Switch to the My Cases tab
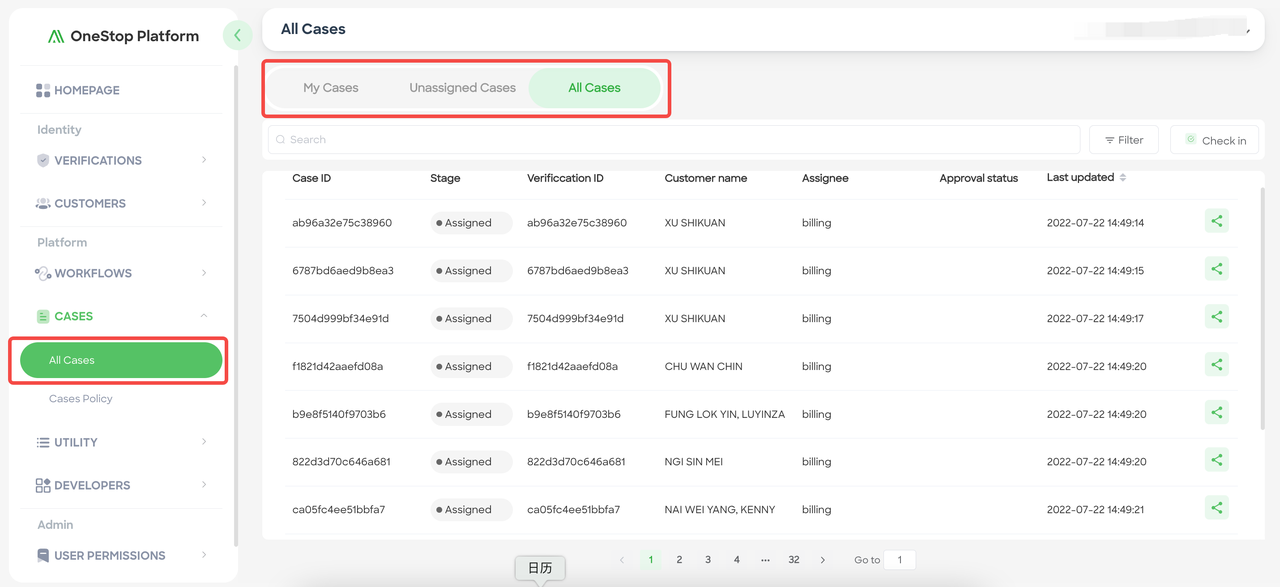This screenshot has width=1280, height=587. 331,87
